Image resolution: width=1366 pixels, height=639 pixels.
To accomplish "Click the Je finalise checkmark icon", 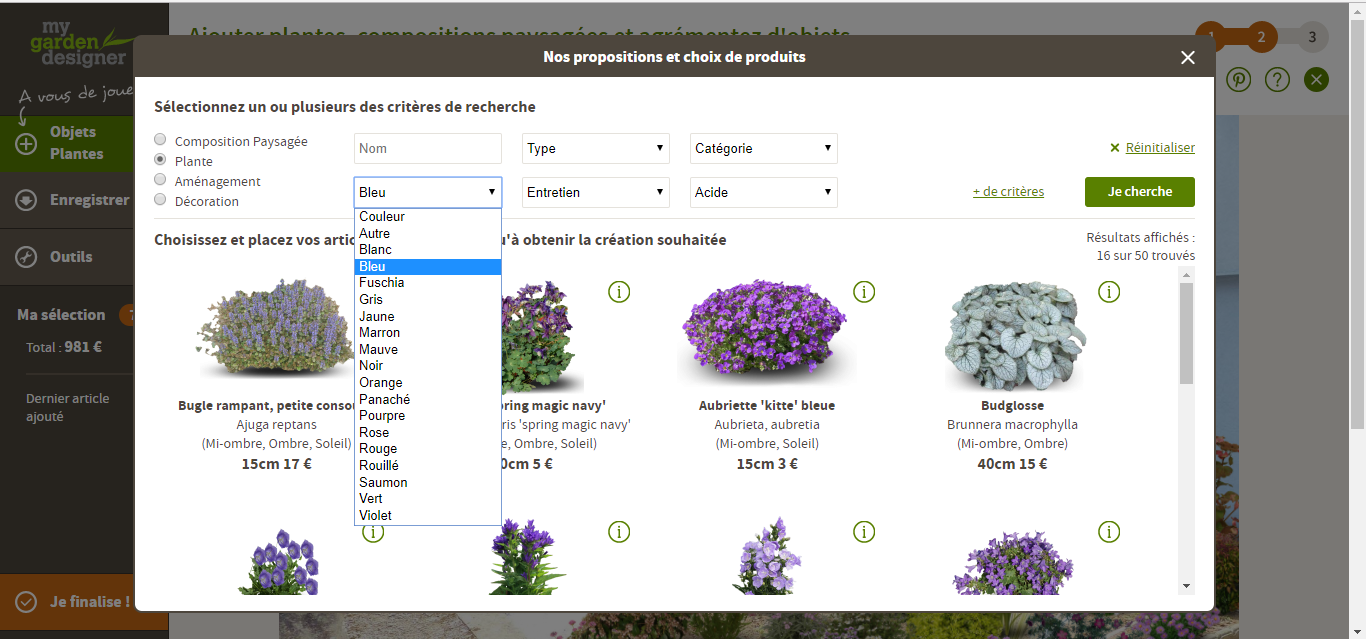I will click(x=26, y=602).
